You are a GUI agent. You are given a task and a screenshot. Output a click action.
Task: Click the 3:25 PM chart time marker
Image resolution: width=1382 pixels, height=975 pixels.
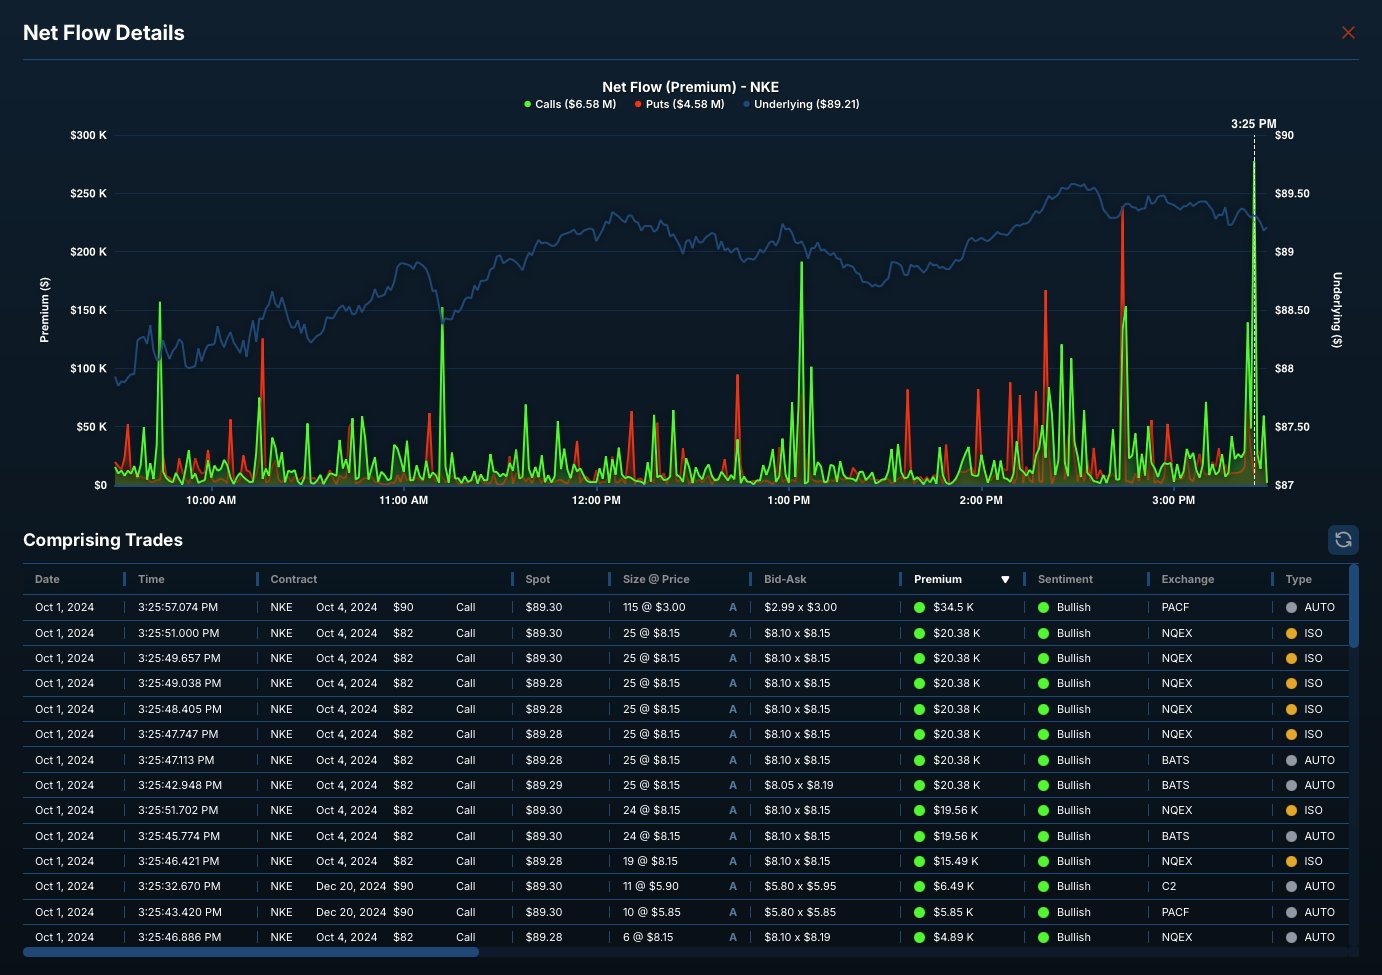(x=1253, y=124)
